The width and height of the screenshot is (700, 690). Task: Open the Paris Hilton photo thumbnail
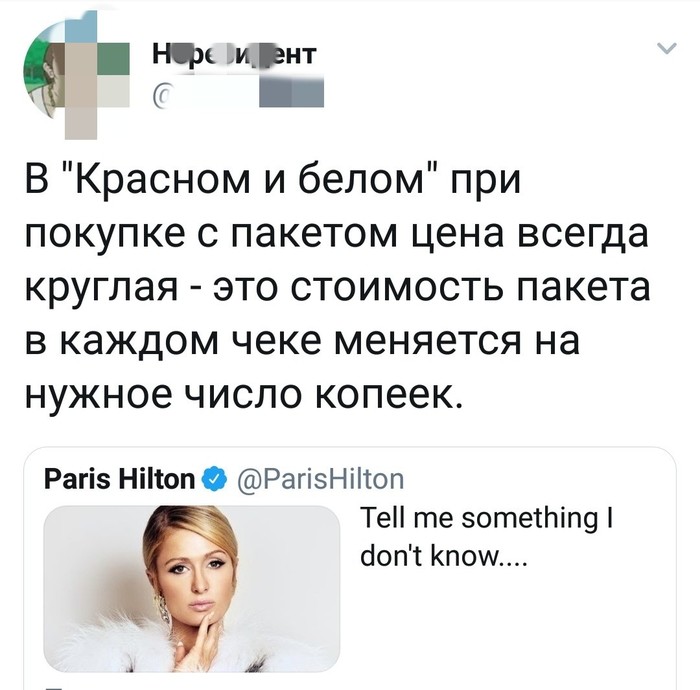191,587
